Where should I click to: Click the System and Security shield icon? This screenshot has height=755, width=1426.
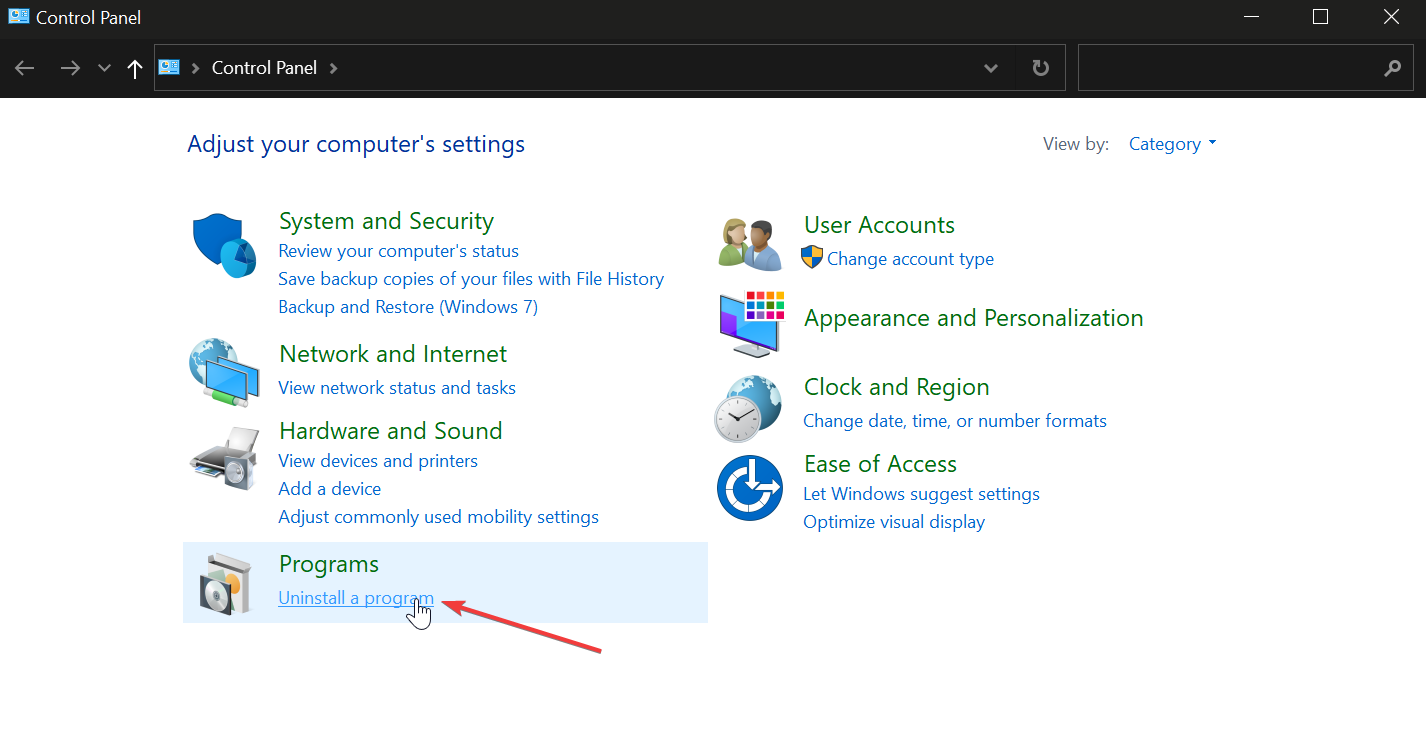pyautogui.click(x=223, y=246)
